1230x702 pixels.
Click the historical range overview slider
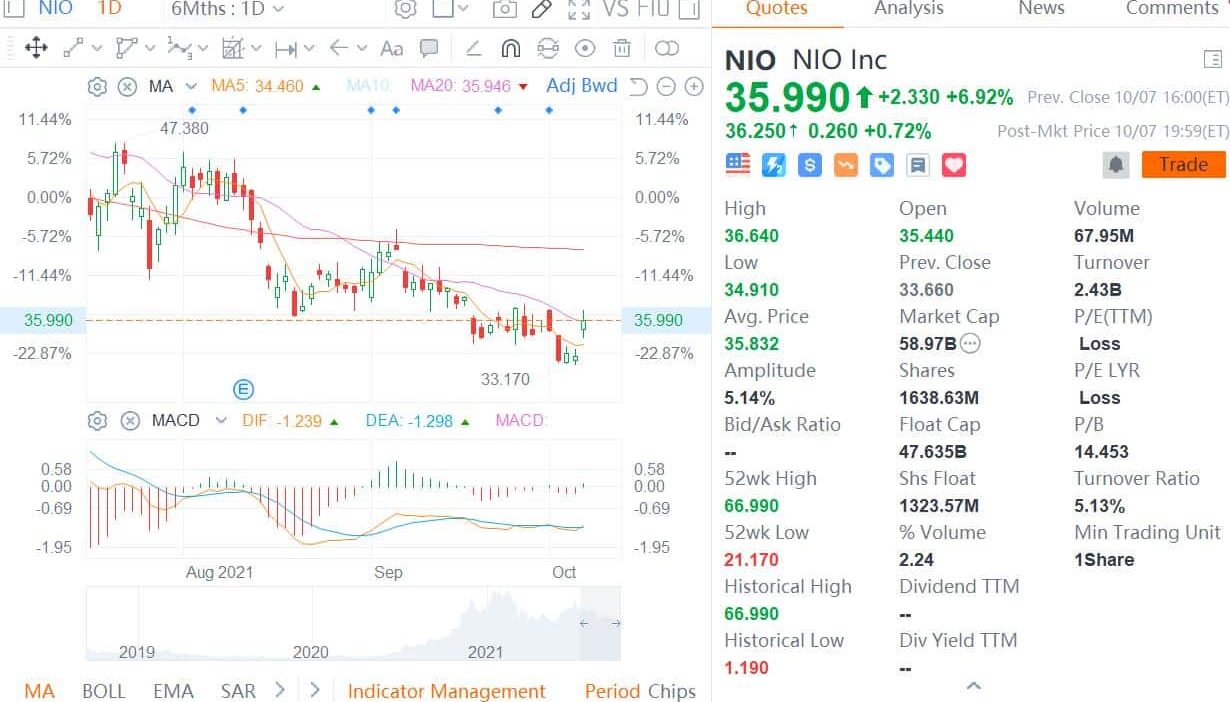click(353, 623)
